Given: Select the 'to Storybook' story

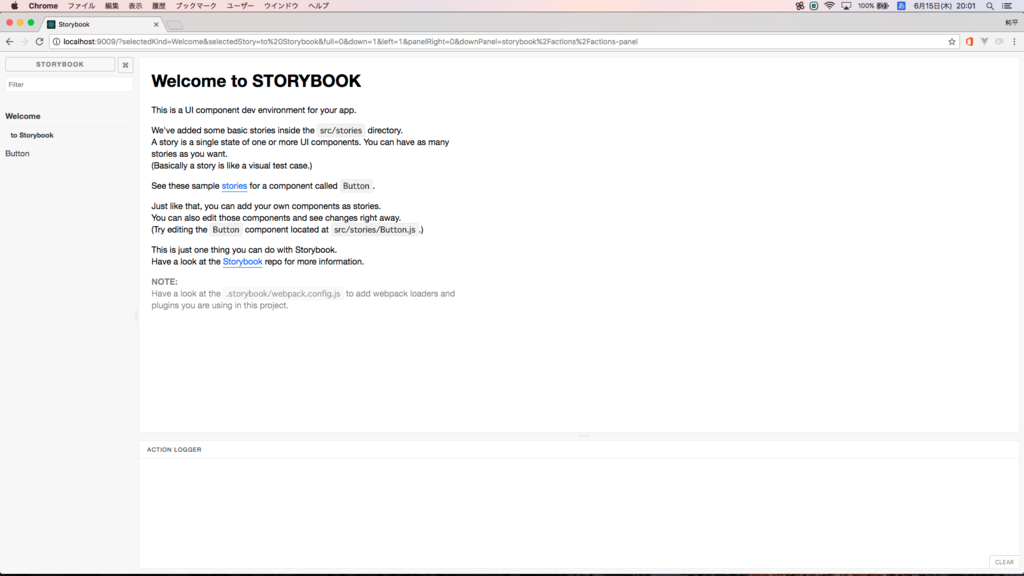Looking at the screenshot, I should (x=32, y=135).
